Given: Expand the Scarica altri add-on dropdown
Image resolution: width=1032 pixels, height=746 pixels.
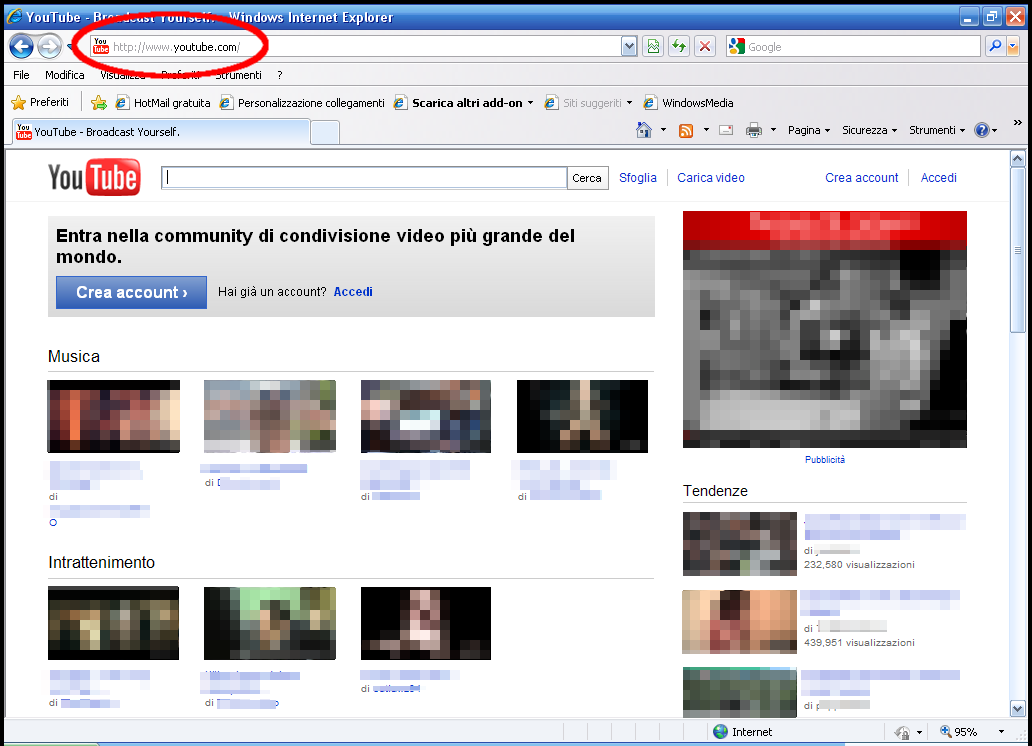Looking at the screenshot, I should tap(530, 103).
